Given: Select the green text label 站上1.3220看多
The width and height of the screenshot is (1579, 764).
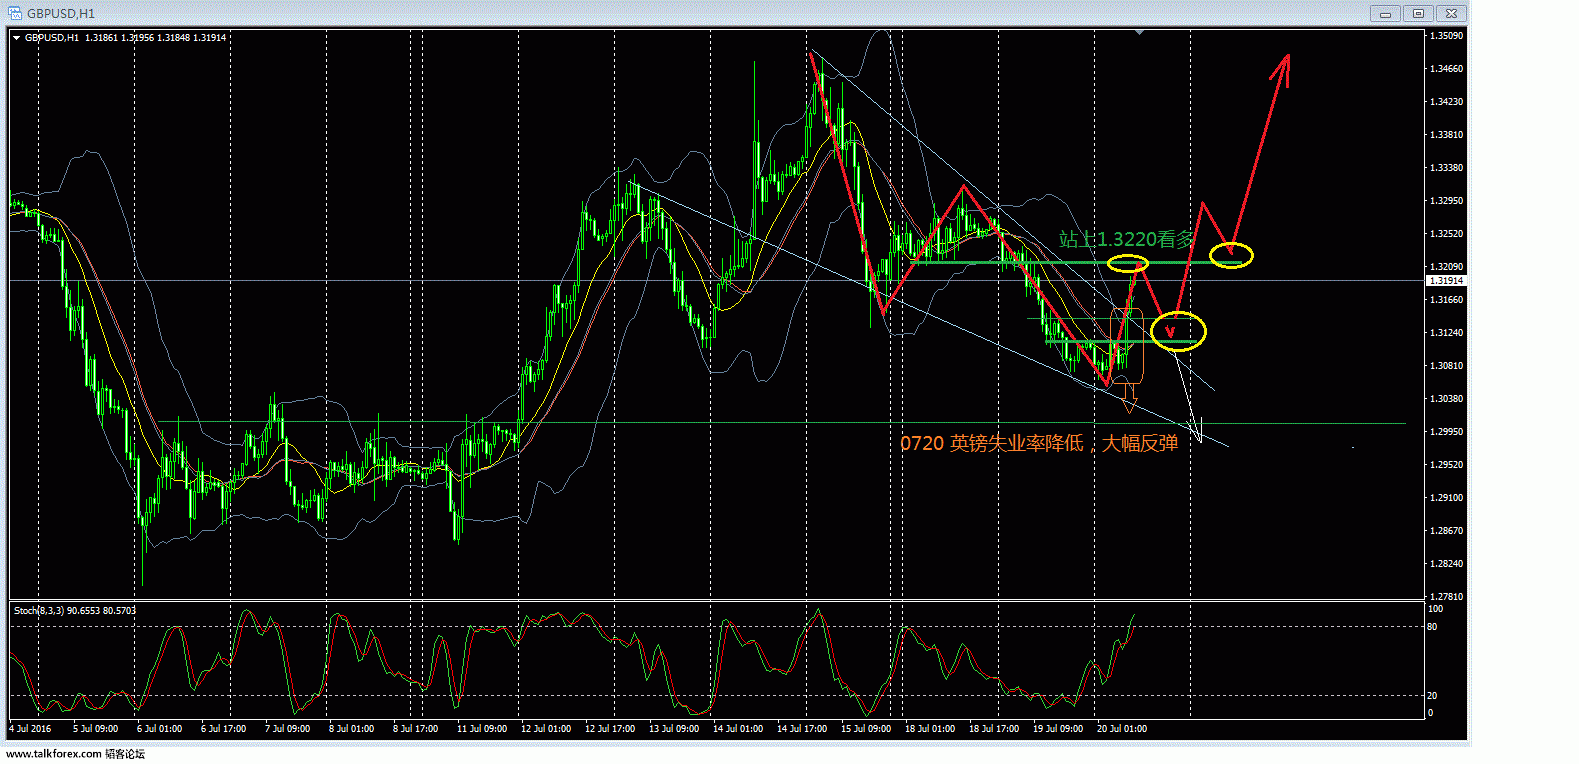Looking at the screenshot, I should pyautogui.click(x=1127, y=239).
